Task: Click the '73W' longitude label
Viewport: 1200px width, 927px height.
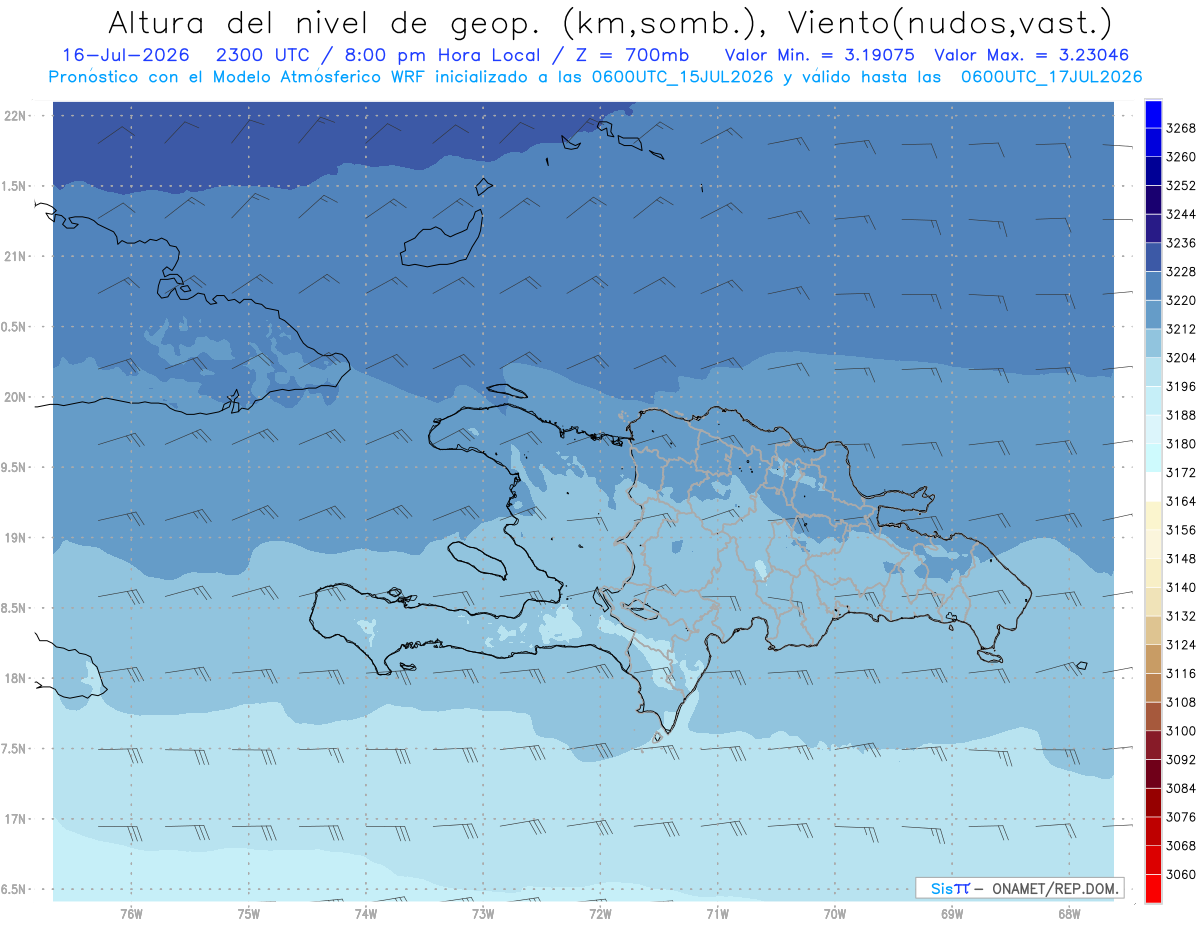Action: 483,914
